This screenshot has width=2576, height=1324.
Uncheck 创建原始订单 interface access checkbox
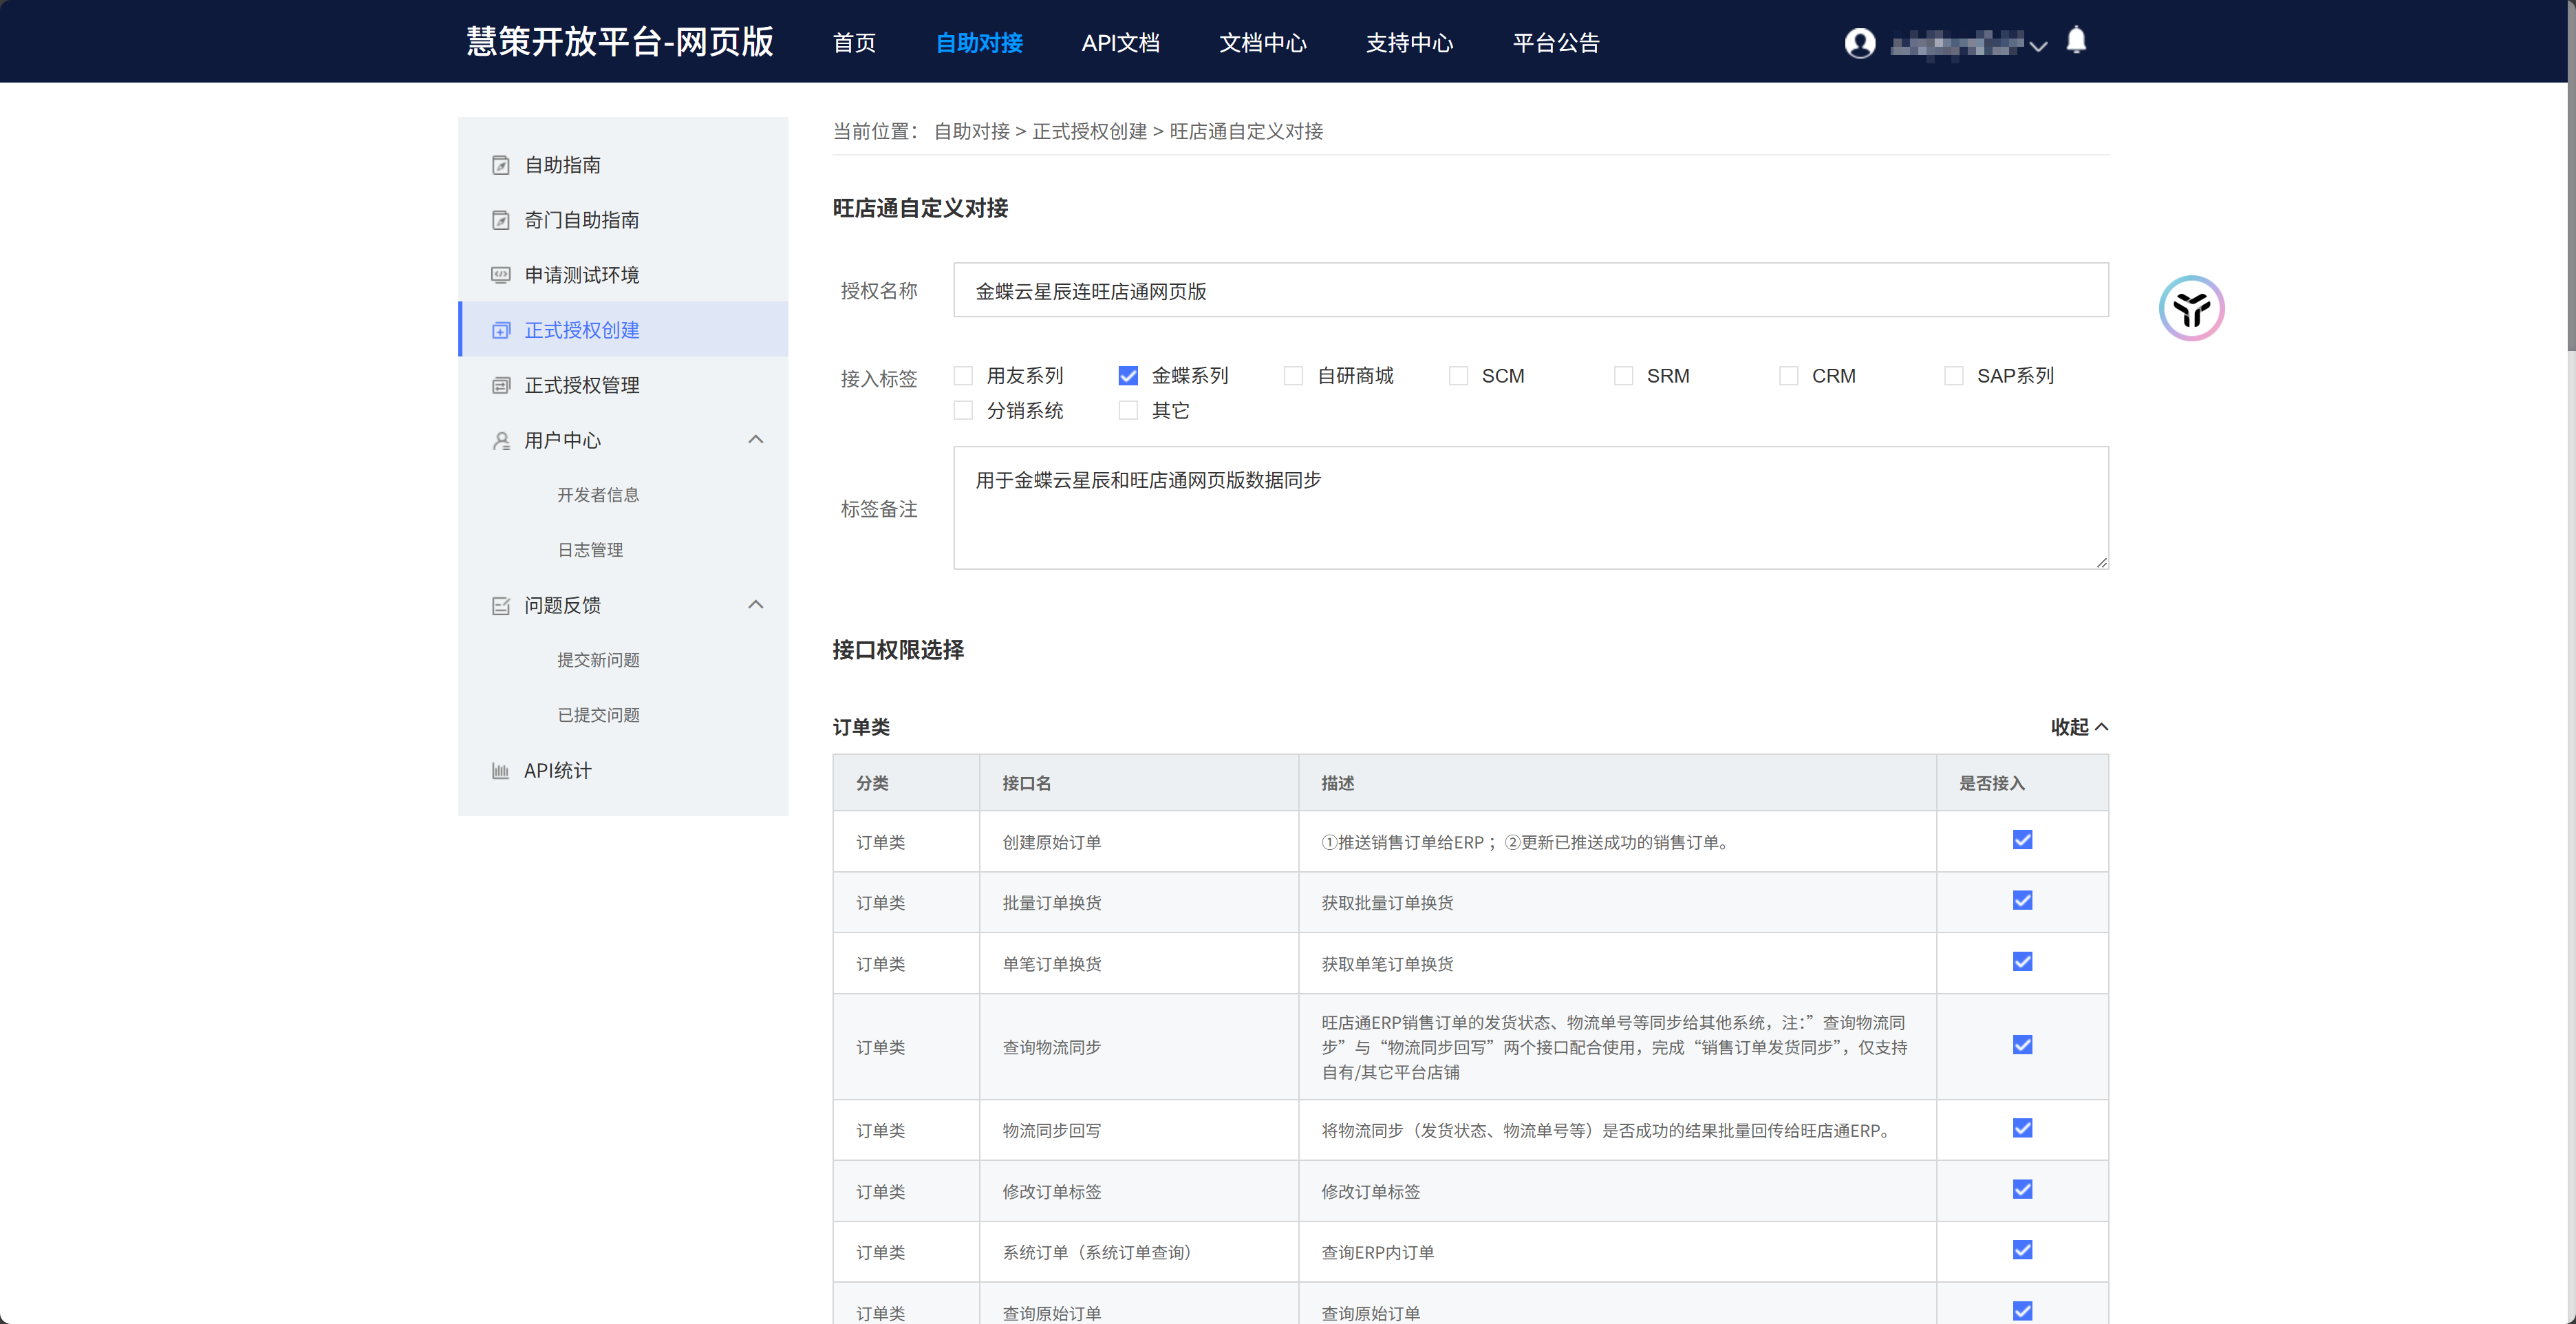(x=2022, y=840)
